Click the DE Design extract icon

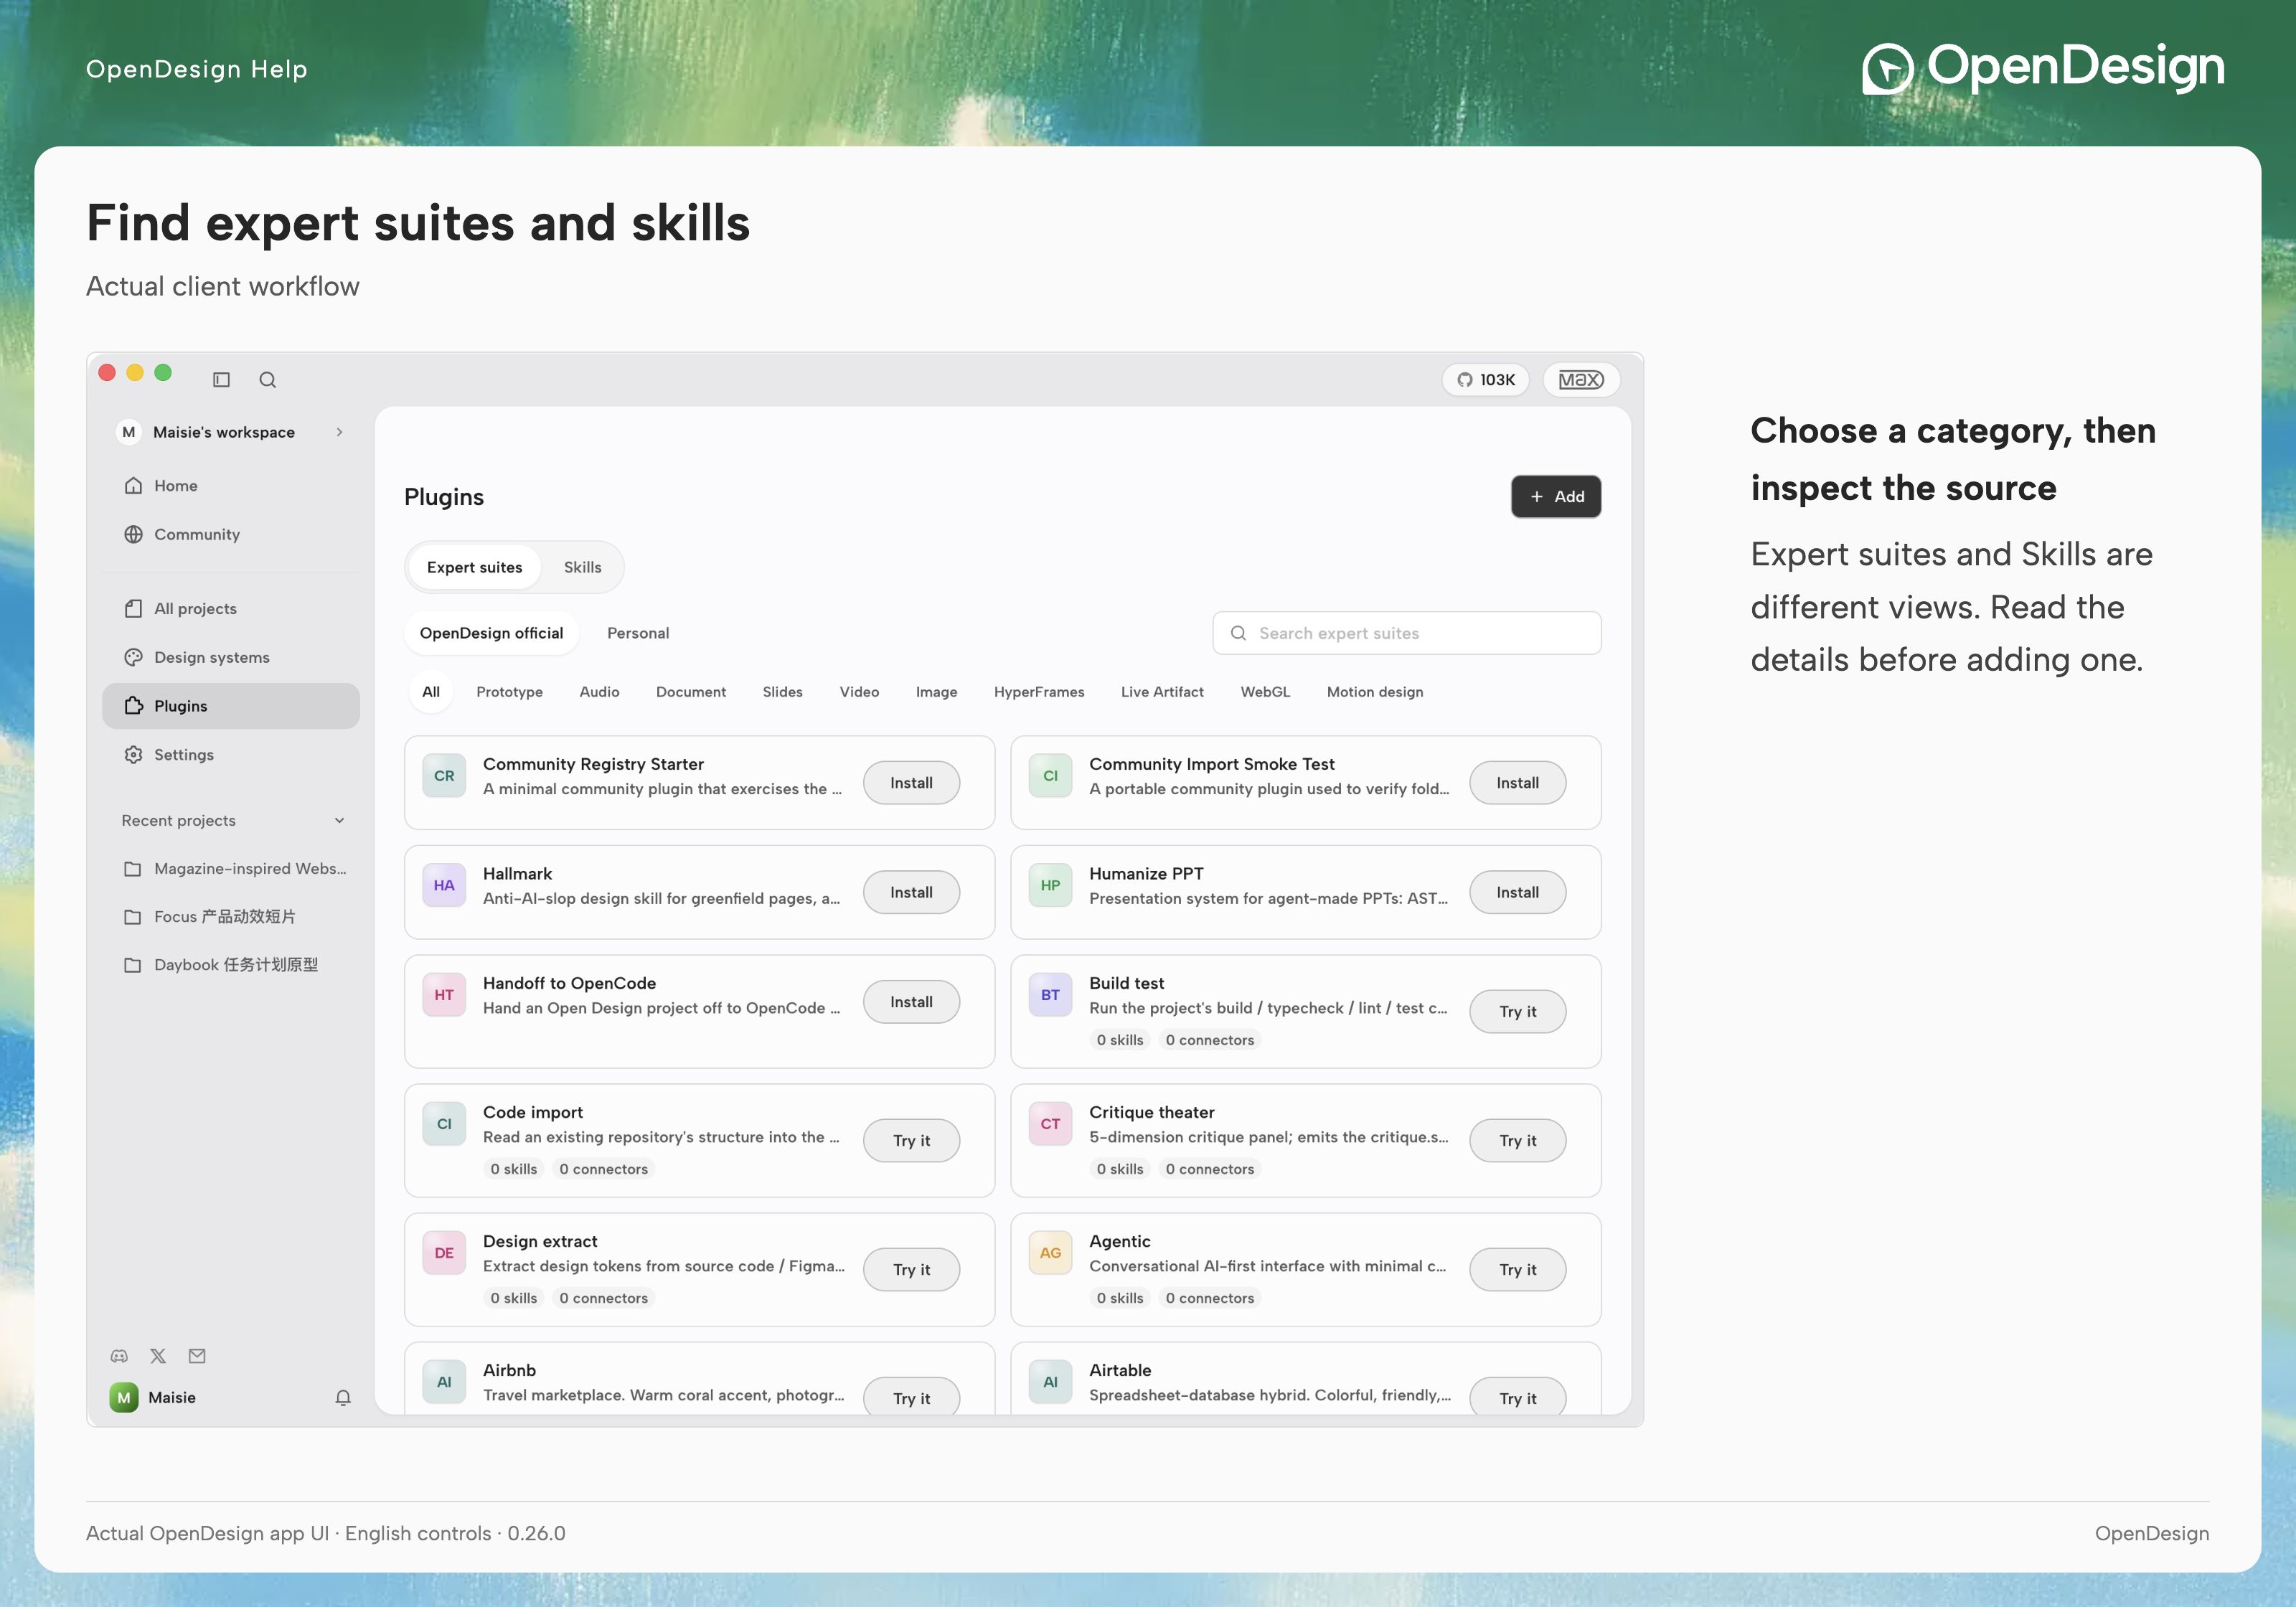tap(444, 1253)
